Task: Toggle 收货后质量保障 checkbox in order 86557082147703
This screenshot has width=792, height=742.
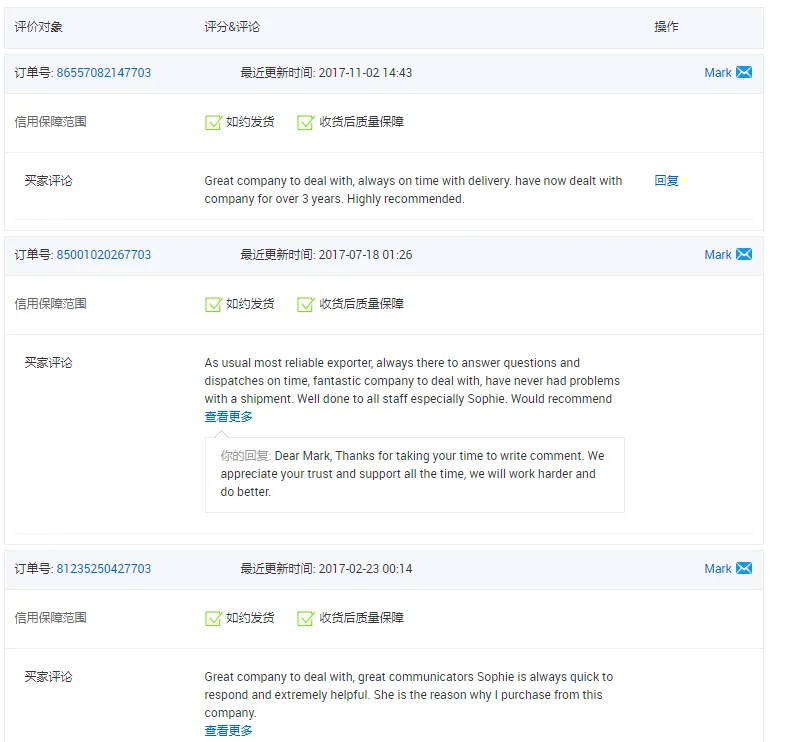Action: pos(306,122)
